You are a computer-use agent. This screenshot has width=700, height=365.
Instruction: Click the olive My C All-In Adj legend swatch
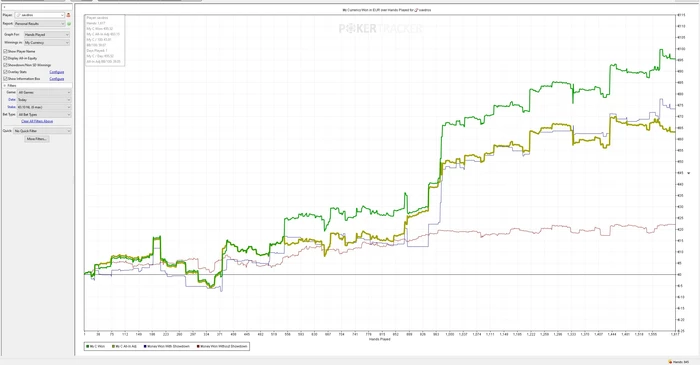click(x=113, y=346)
